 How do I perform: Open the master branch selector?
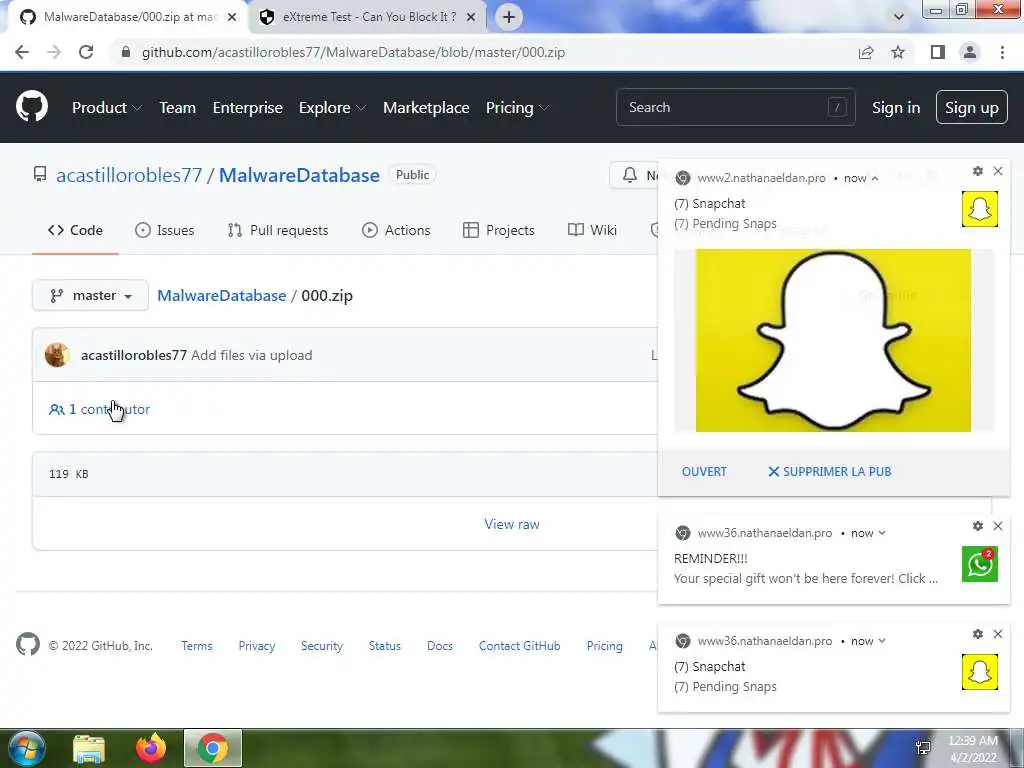[x=90, y=295]
